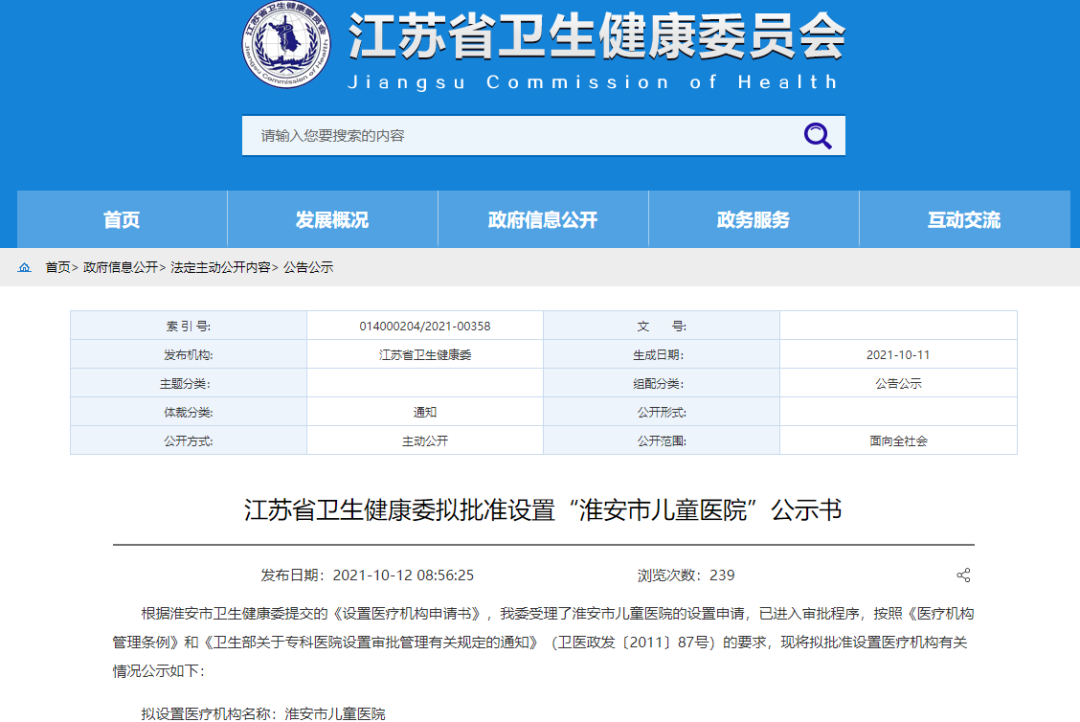1080x722 pixels.
Task: Click the view count 浏览次数：239
Action: click(686, 575)
